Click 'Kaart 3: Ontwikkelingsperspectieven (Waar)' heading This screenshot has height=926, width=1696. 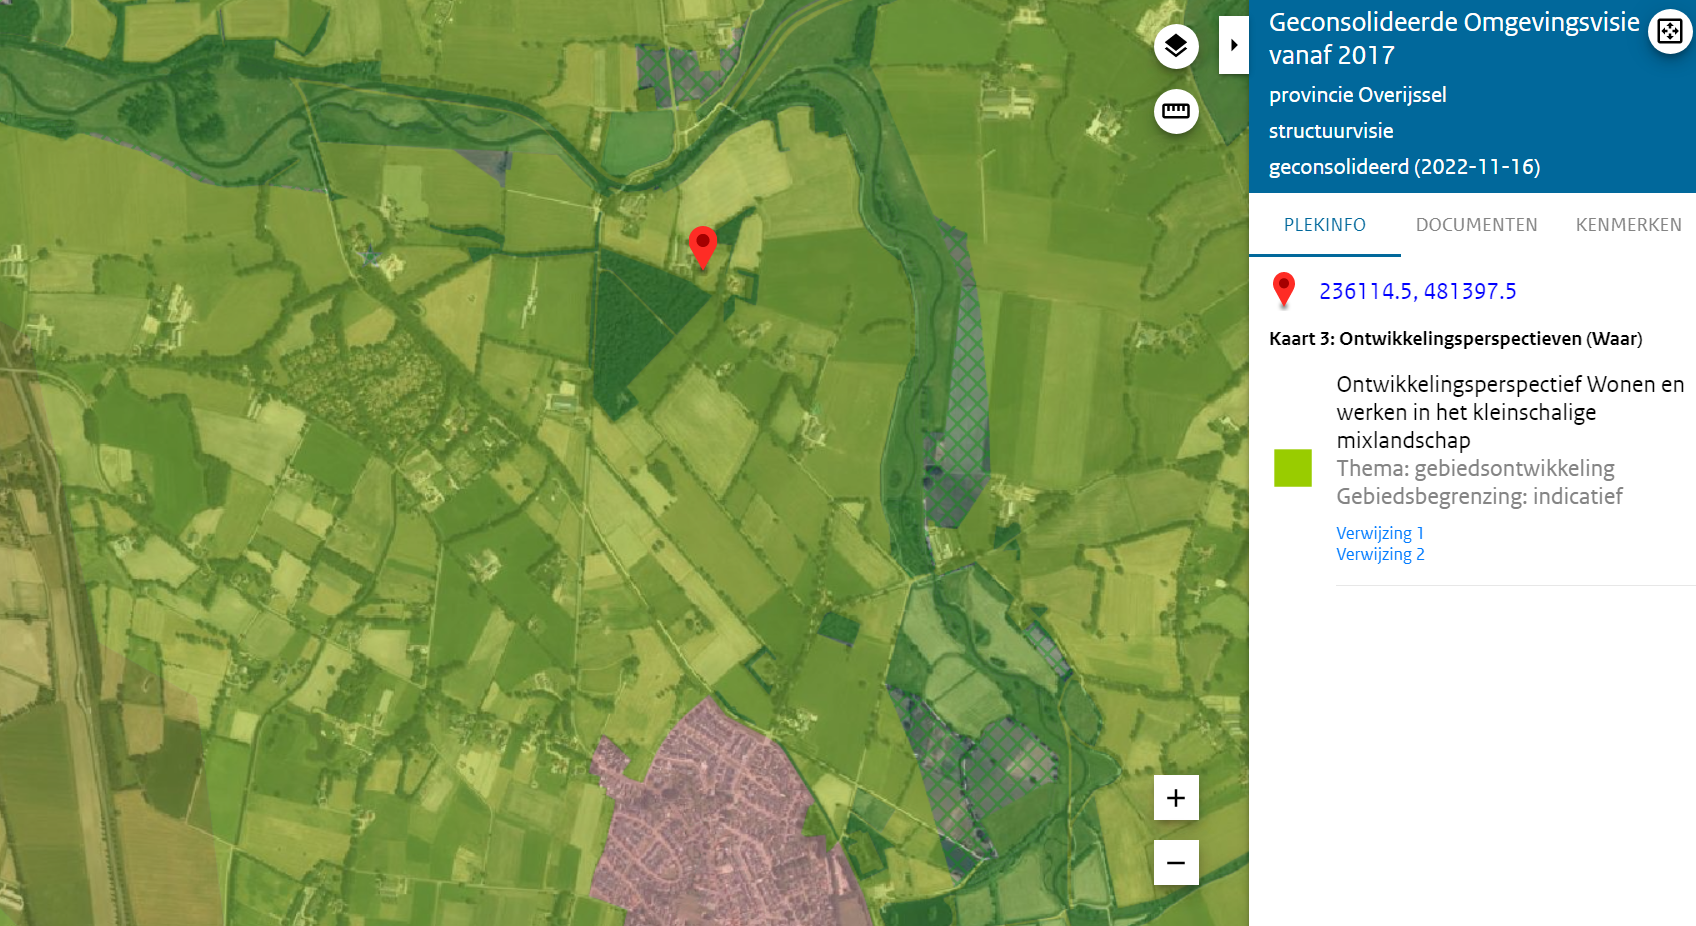[x=1455, y=339]
